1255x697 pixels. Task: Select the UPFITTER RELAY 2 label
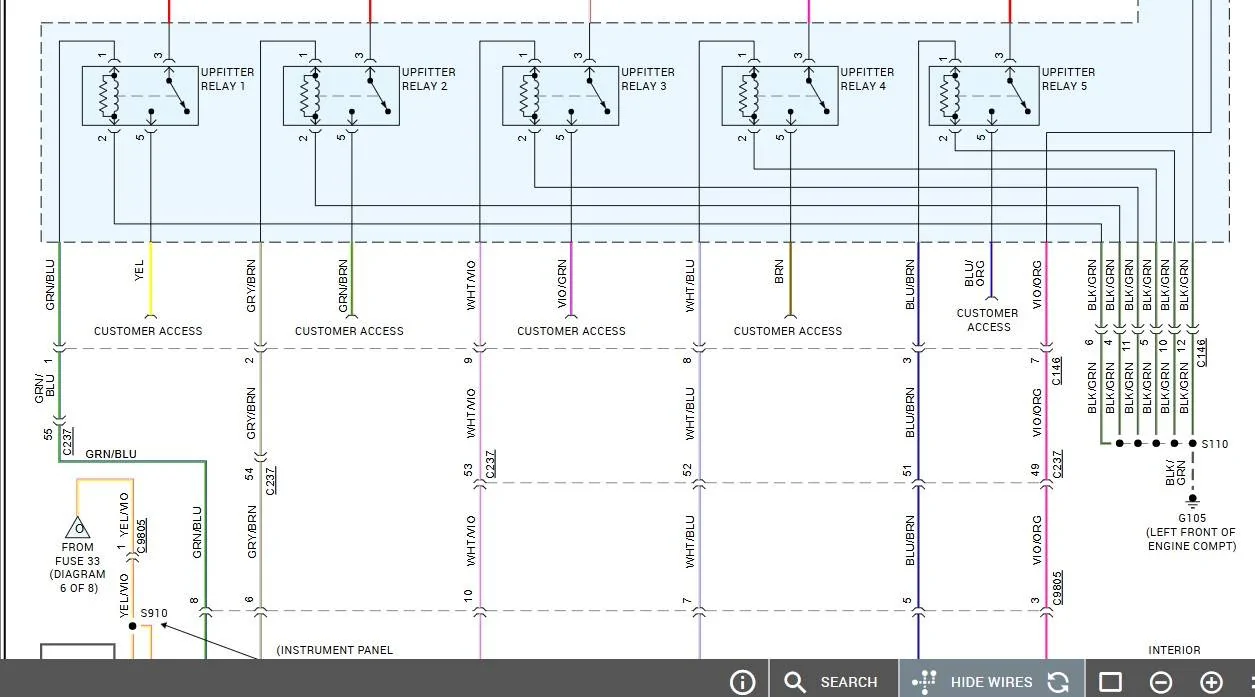(428, 79)
